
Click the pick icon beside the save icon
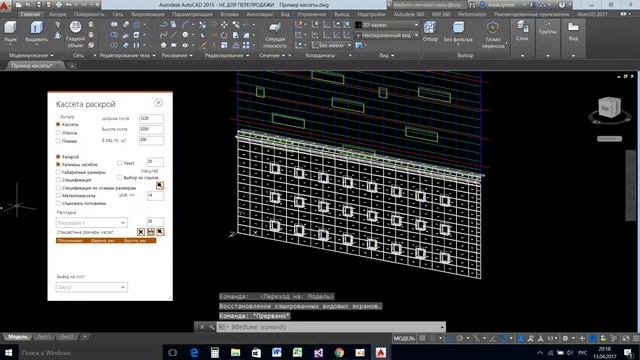click(160, 232)
